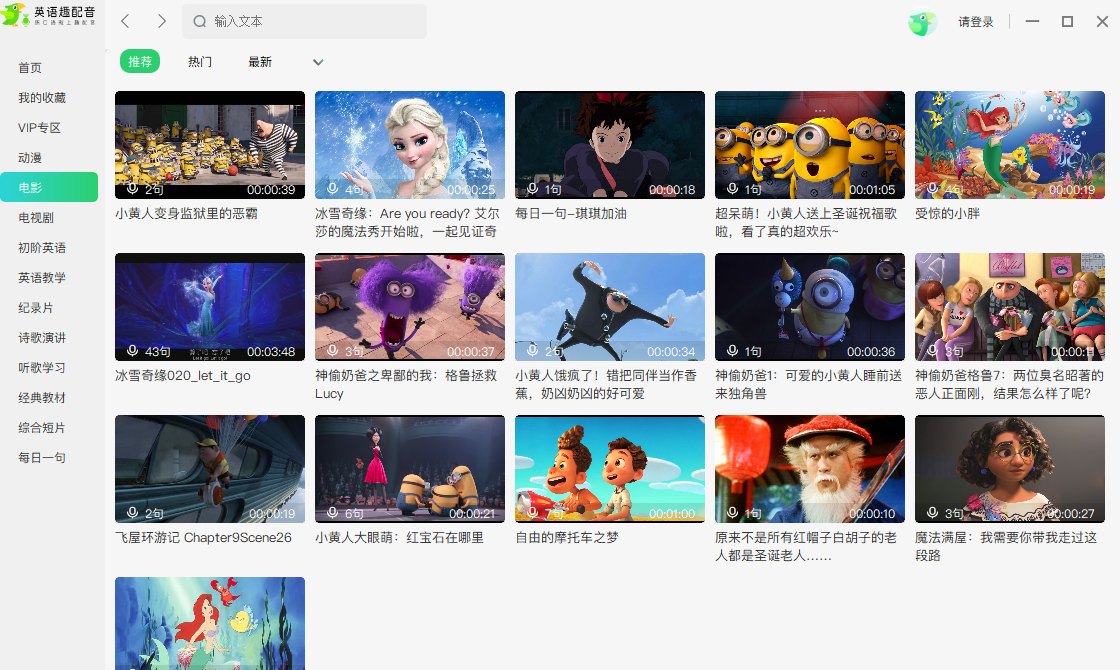Viewport: 1120px width, 670px height.
Task: Open the 飞屋环游记 Chapter9Scene26 thumbnail
Action: click(x=209, y=469)
